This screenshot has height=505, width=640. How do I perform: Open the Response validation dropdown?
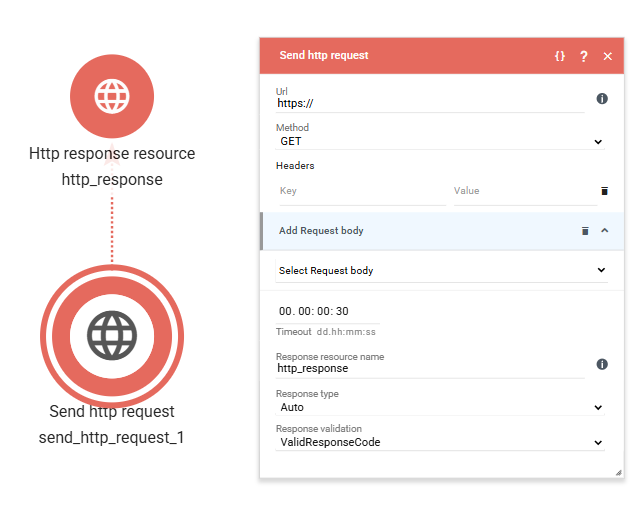(x=440, y=442)
